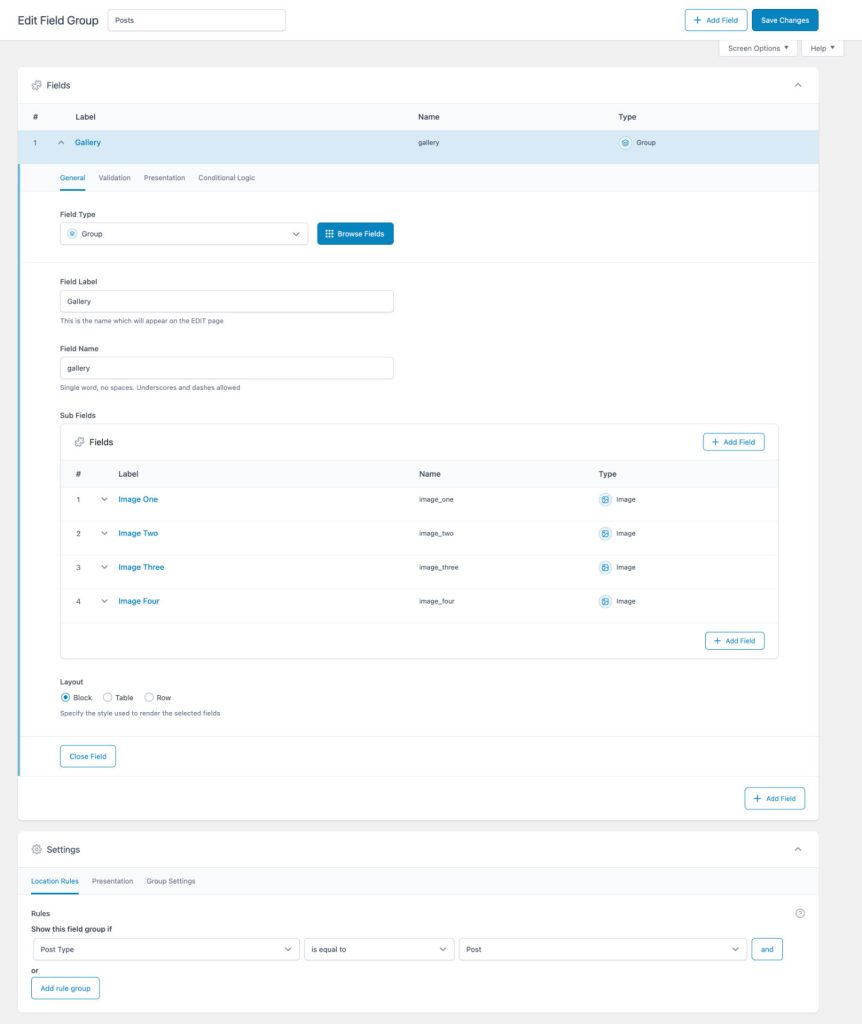Click the Group type icon in Gallery row

[x=625, y=143]
